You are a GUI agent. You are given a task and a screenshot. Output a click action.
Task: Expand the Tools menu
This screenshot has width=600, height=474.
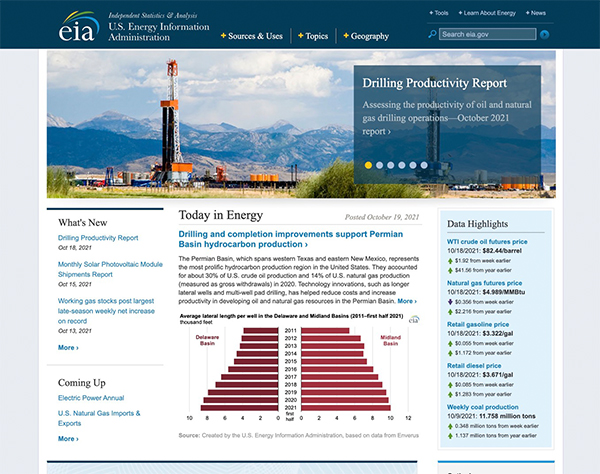pyautogui.click(x=439, y=13)
